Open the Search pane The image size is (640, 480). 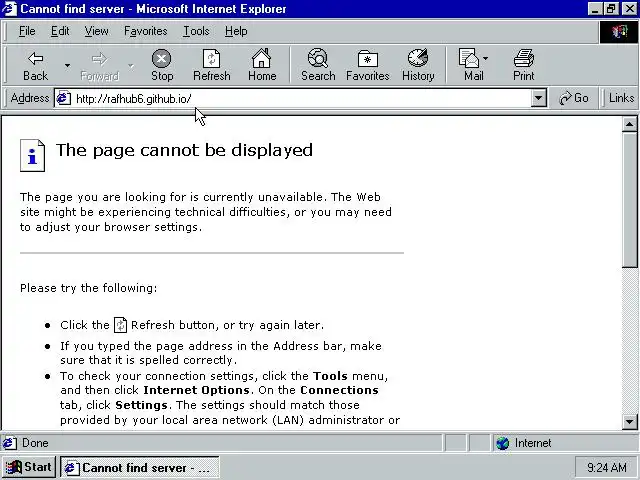point(318,65)
